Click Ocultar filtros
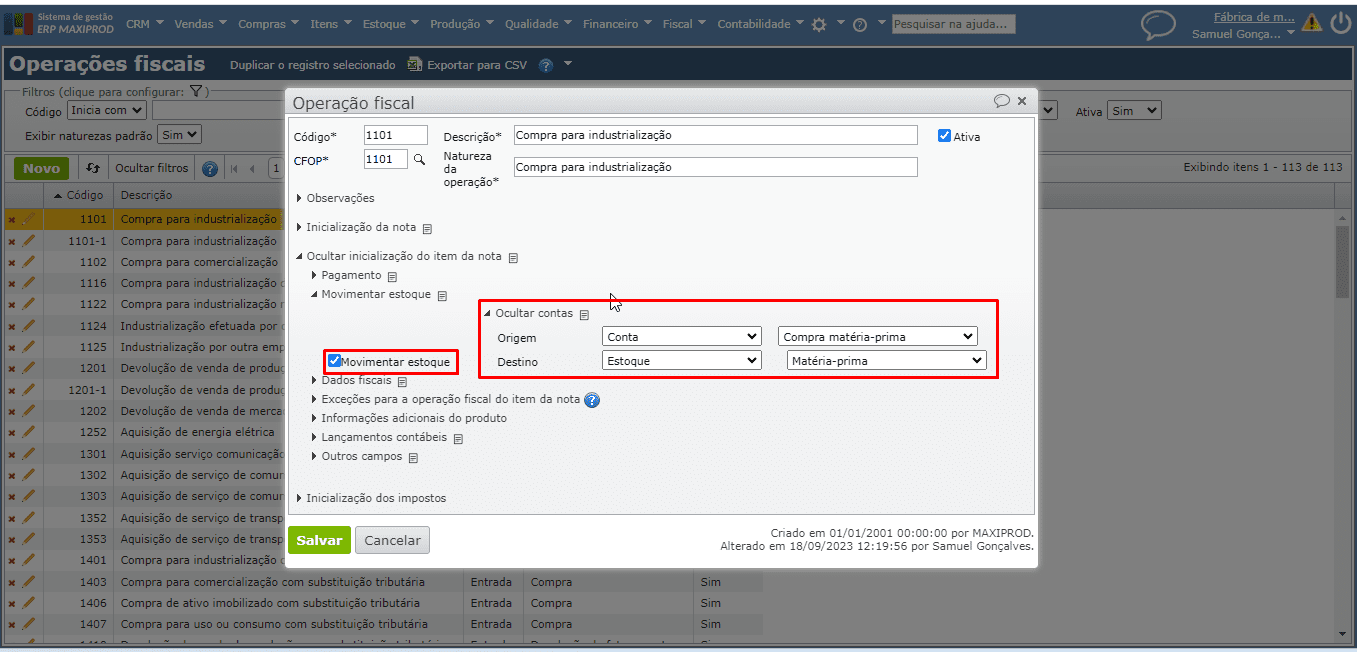 (151, 168)
